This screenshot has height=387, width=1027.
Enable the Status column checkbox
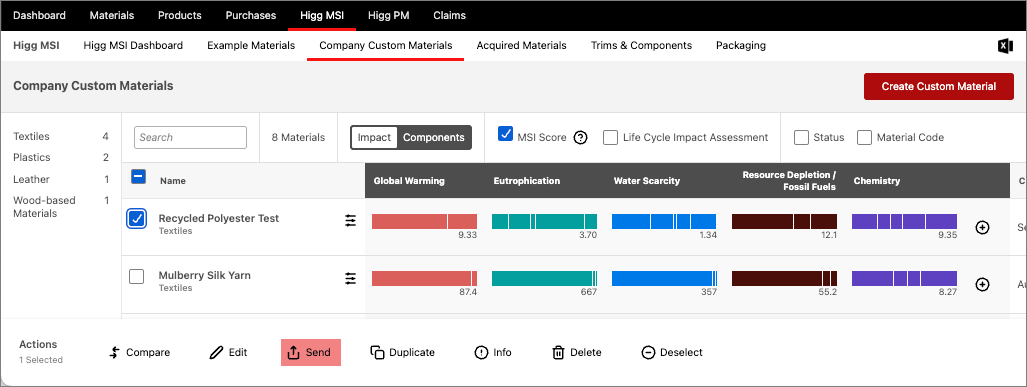click(x=801, y=138)
